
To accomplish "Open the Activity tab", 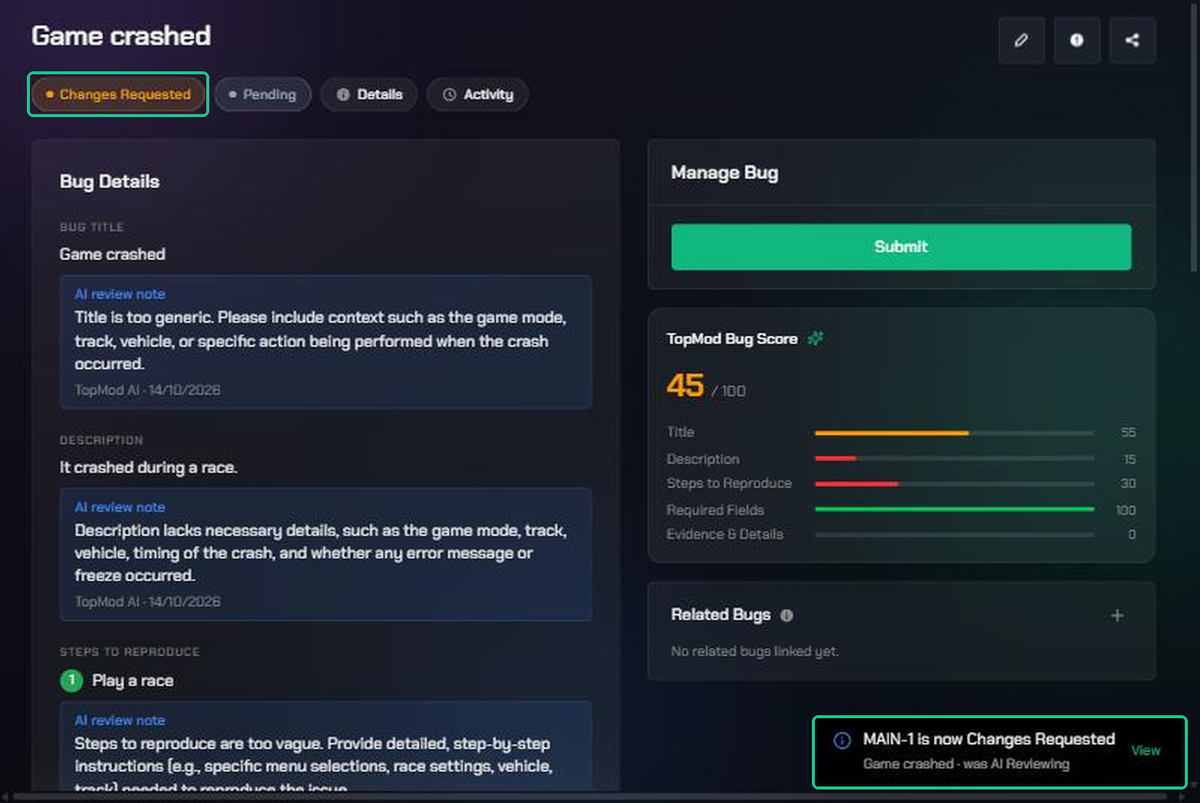I will [478, 94].
